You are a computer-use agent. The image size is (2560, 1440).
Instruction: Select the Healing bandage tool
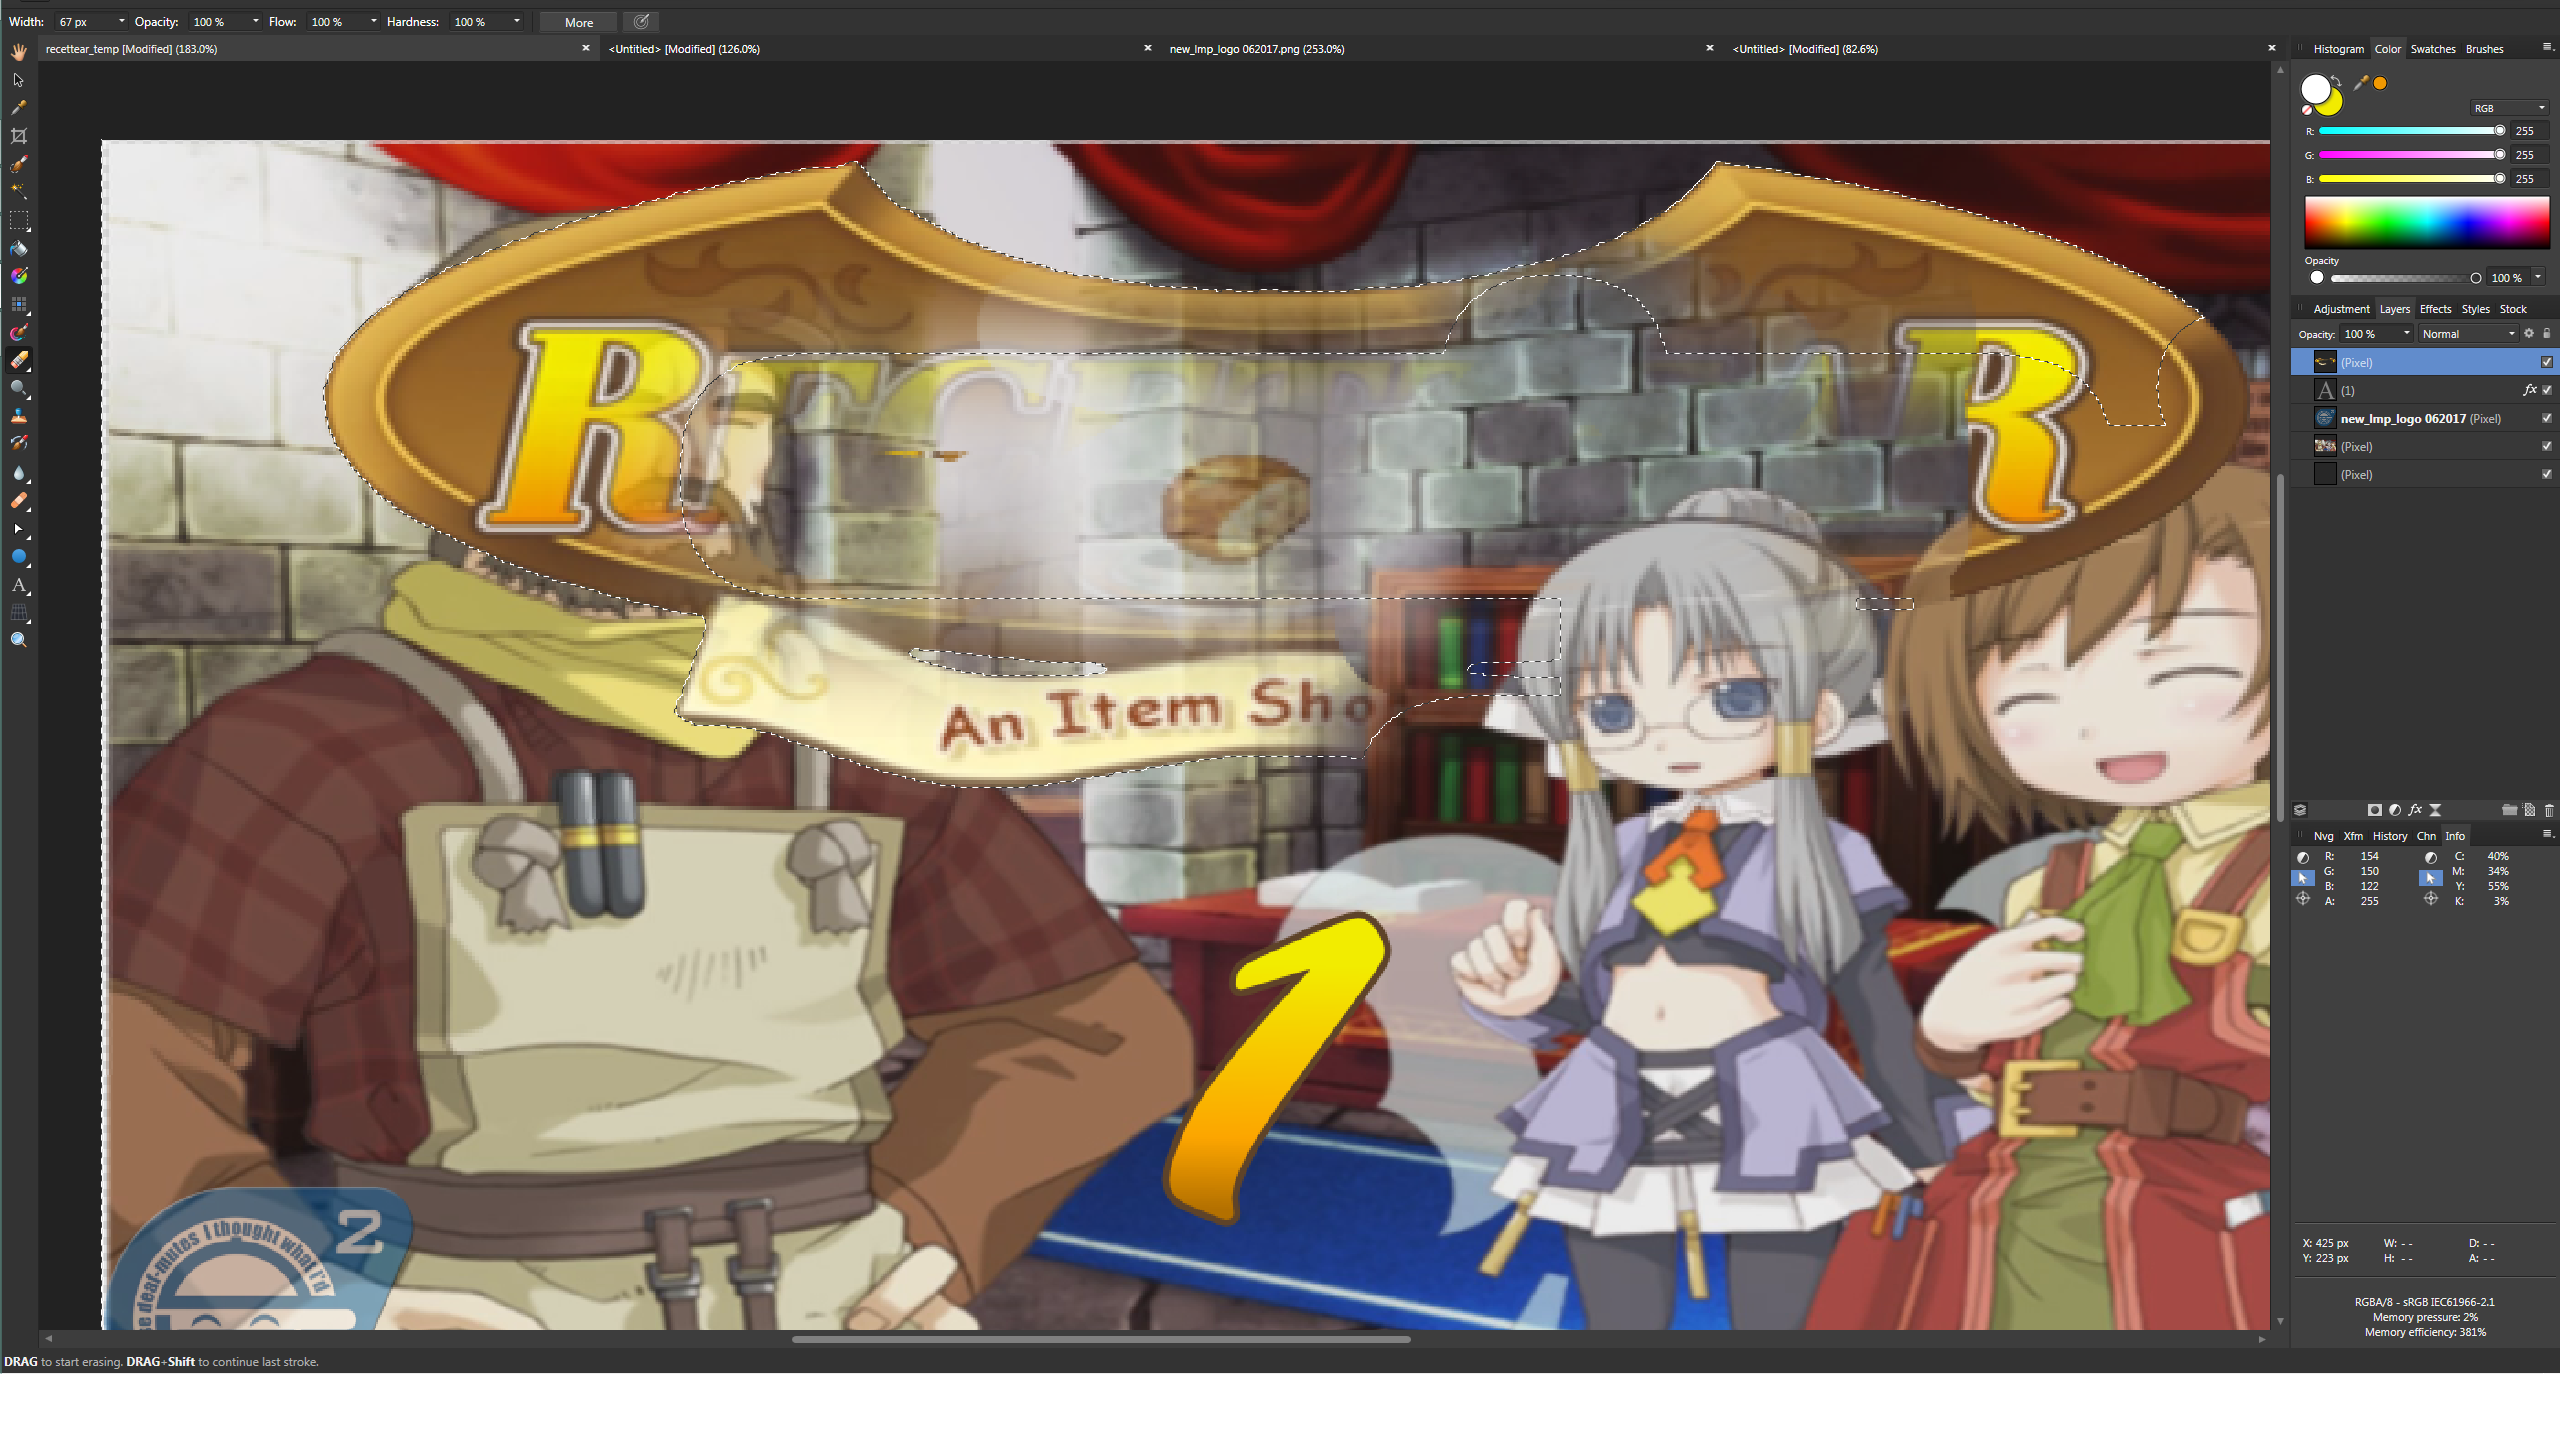[19, 501]
